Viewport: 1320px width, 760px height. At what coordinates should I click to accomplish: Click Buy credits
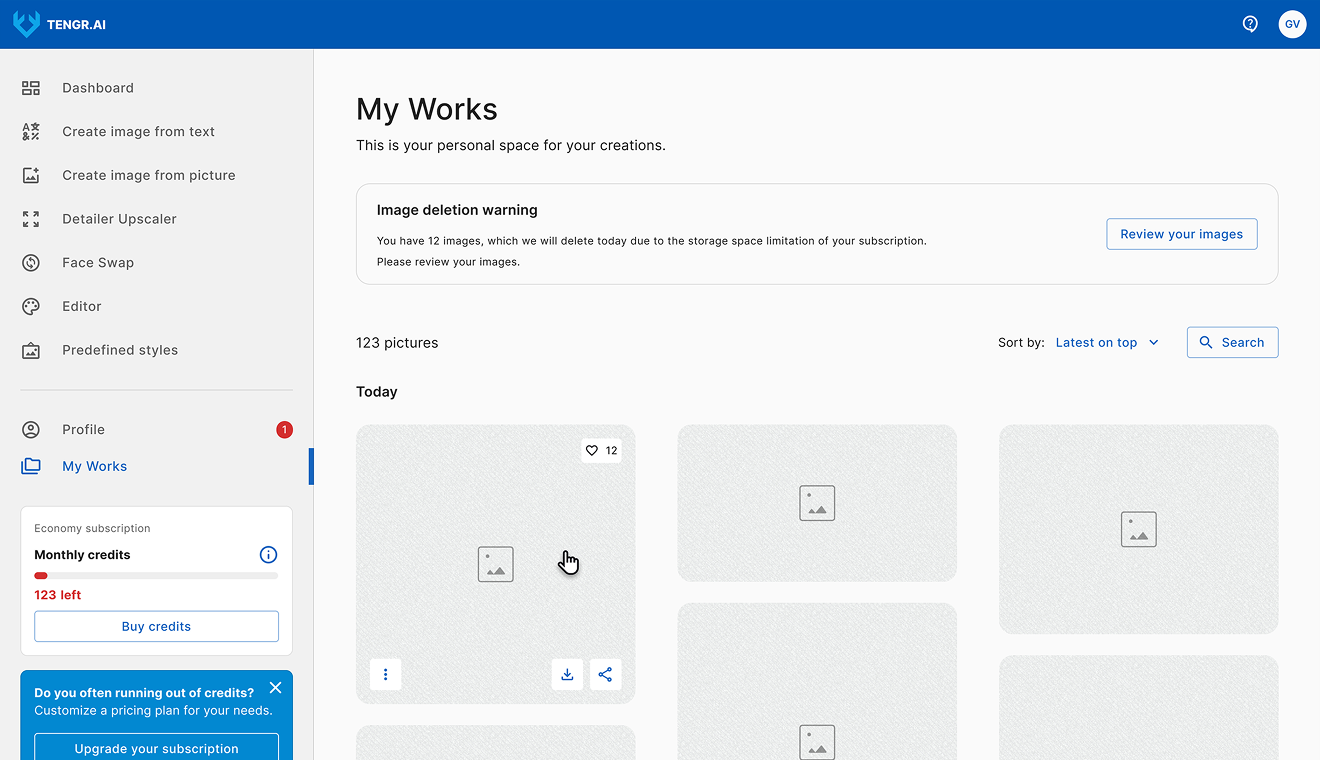[156, 626]
